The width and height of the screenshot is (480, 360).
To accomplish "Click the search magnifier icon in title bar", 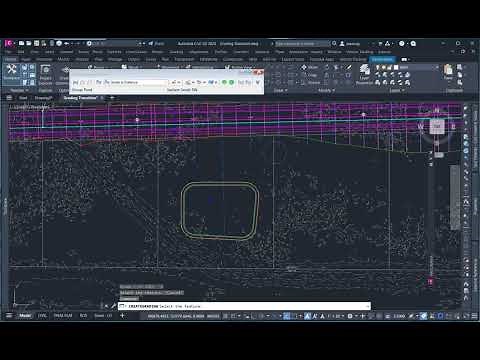I will (x=334, y=43).
